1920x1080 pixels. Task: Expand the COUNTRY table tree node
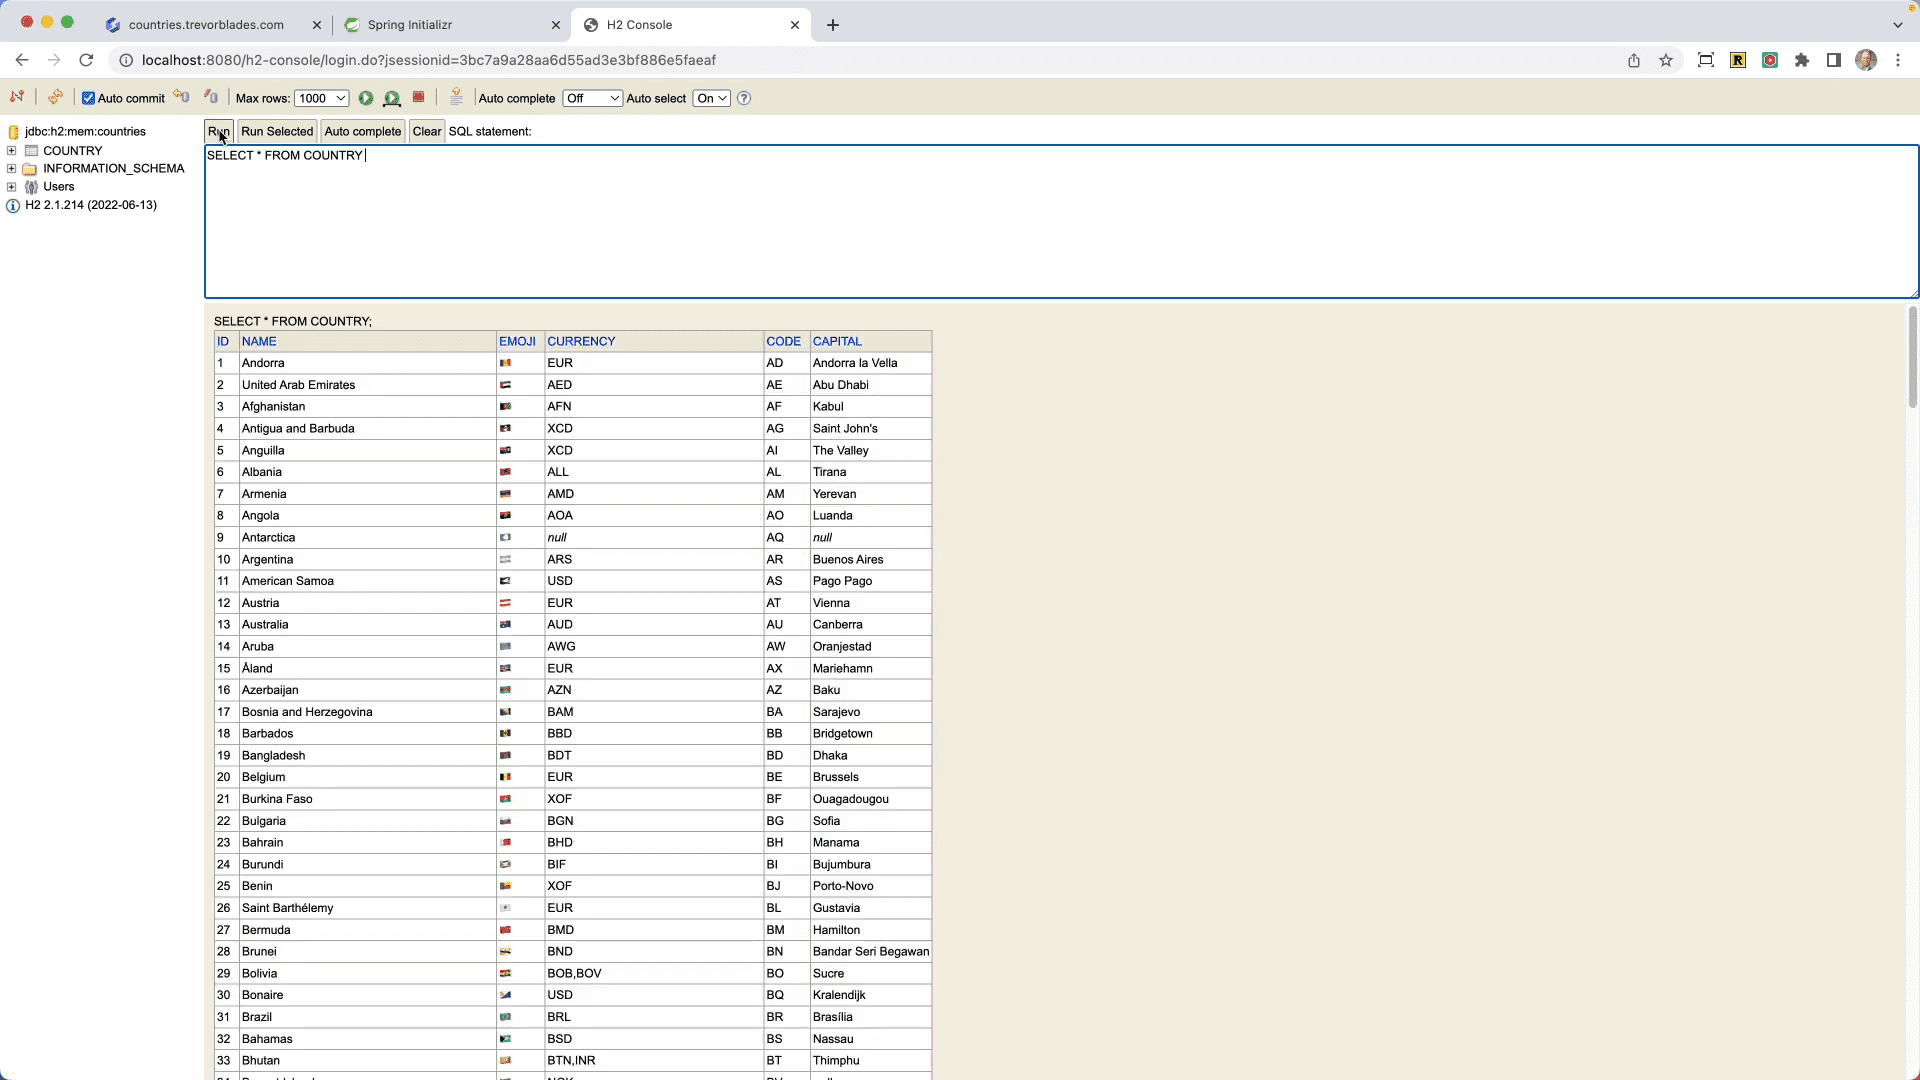pyautogui.click(x=12, y=151)
